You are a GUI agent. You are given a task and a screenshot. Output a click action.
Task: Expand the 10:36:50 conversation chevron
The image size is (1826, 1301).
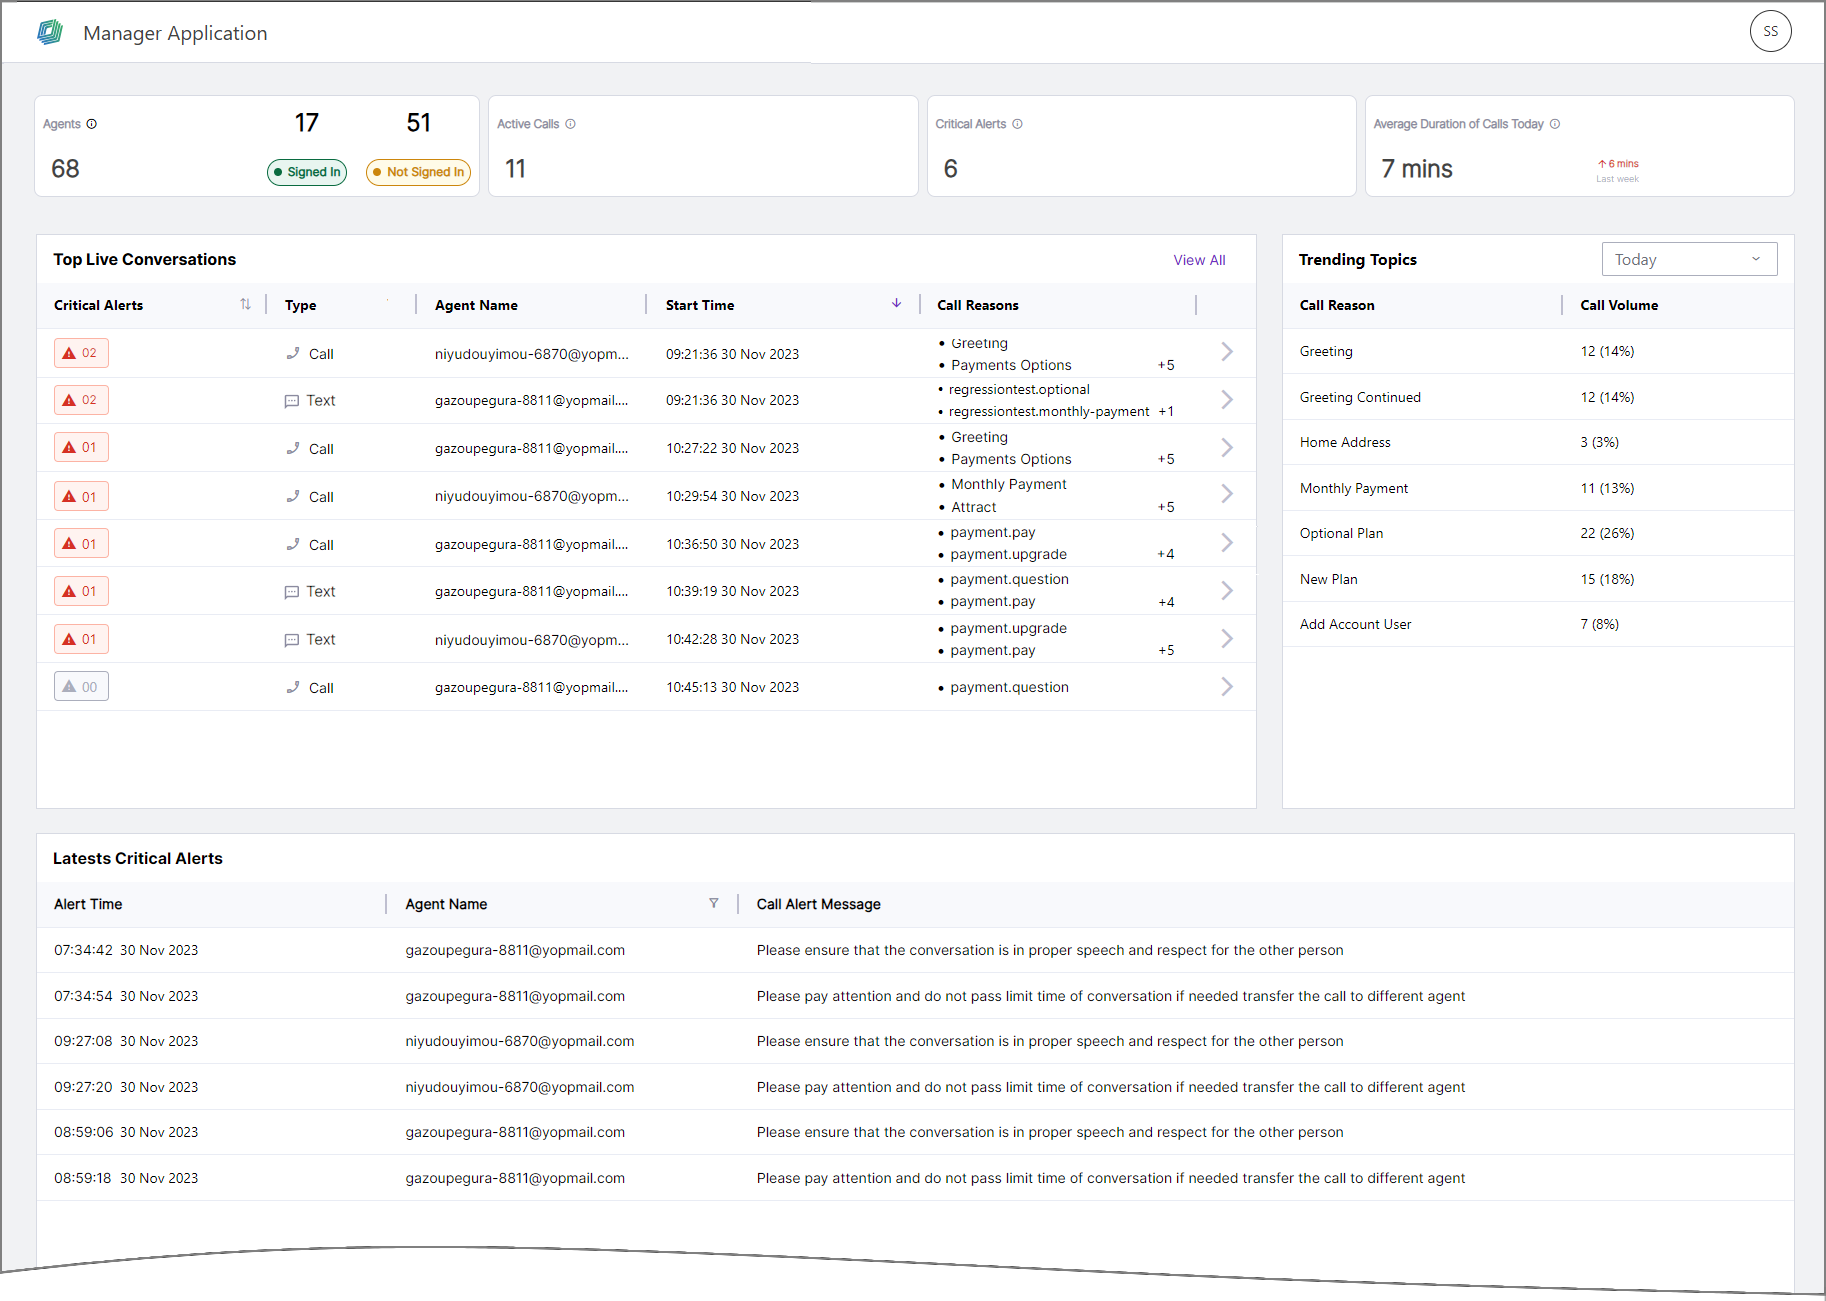click(1227, 543)
